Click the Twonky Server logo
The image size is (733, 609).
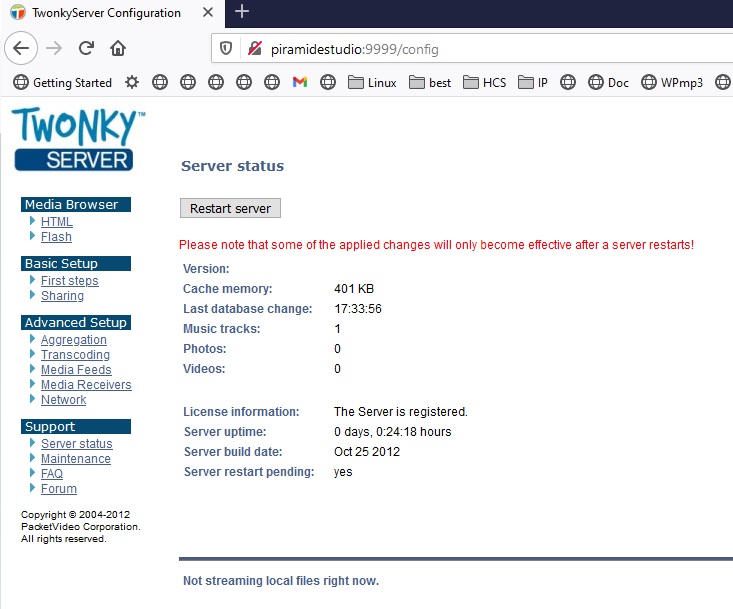coord(77,139)
